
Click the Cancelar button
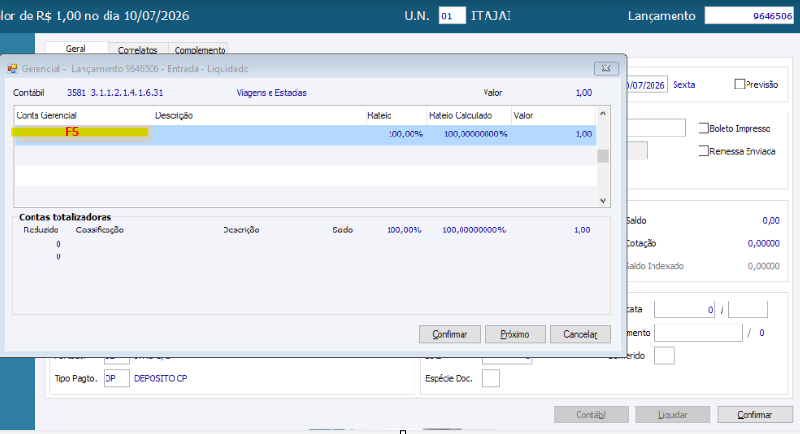click(x=580, y=335)
